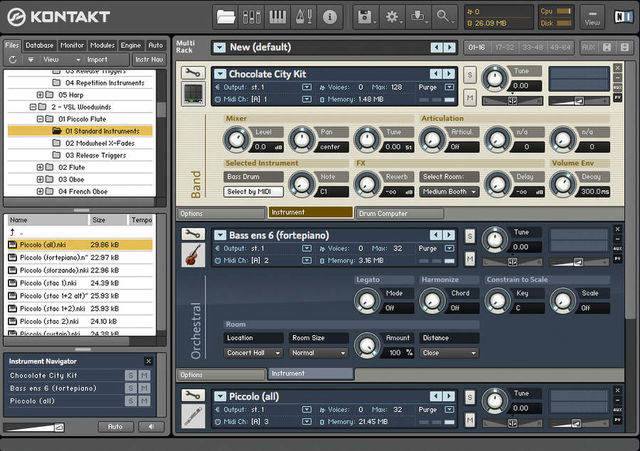The image size is (640, 451).
Task: Click the flute icon of Piccolo (all)
Action: (193, 416)
